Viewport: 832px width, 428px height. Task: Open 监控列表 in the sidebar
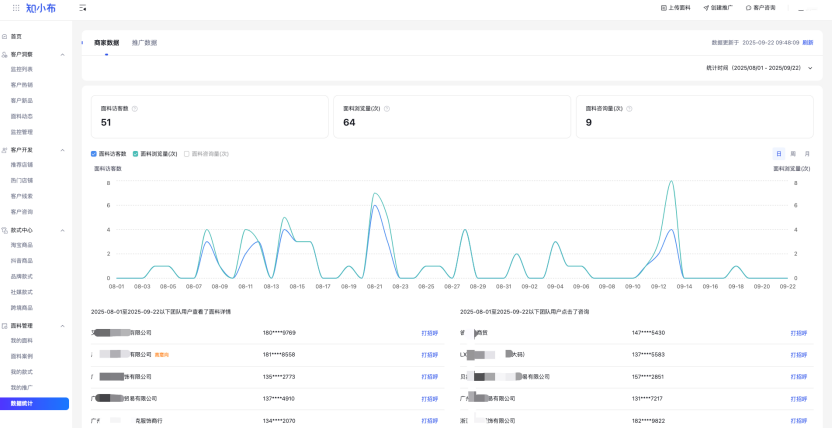(x=22, y=69)
